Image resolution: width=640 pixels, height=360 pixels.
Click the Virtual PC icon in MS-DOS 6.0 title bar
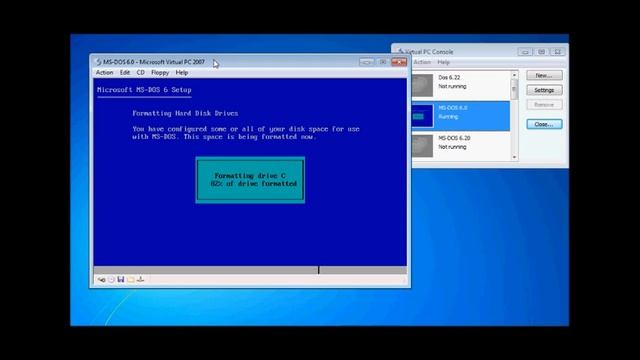point(98,62)
